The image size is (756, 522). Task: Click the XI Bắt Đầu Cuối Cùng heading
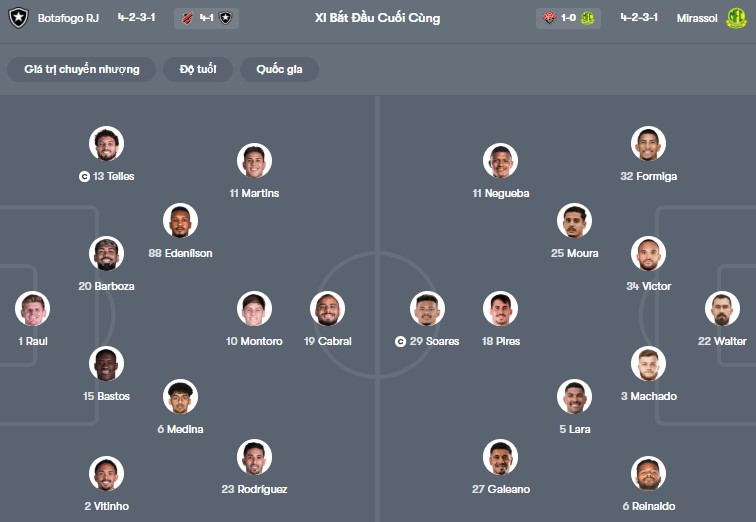[377, 18]
